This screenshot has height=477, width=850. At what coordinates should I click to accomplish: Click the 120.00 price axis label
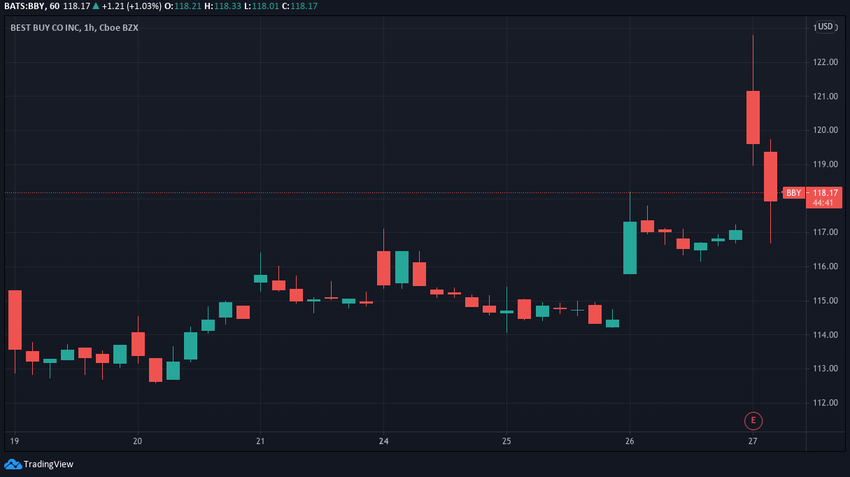pos(825,130)
